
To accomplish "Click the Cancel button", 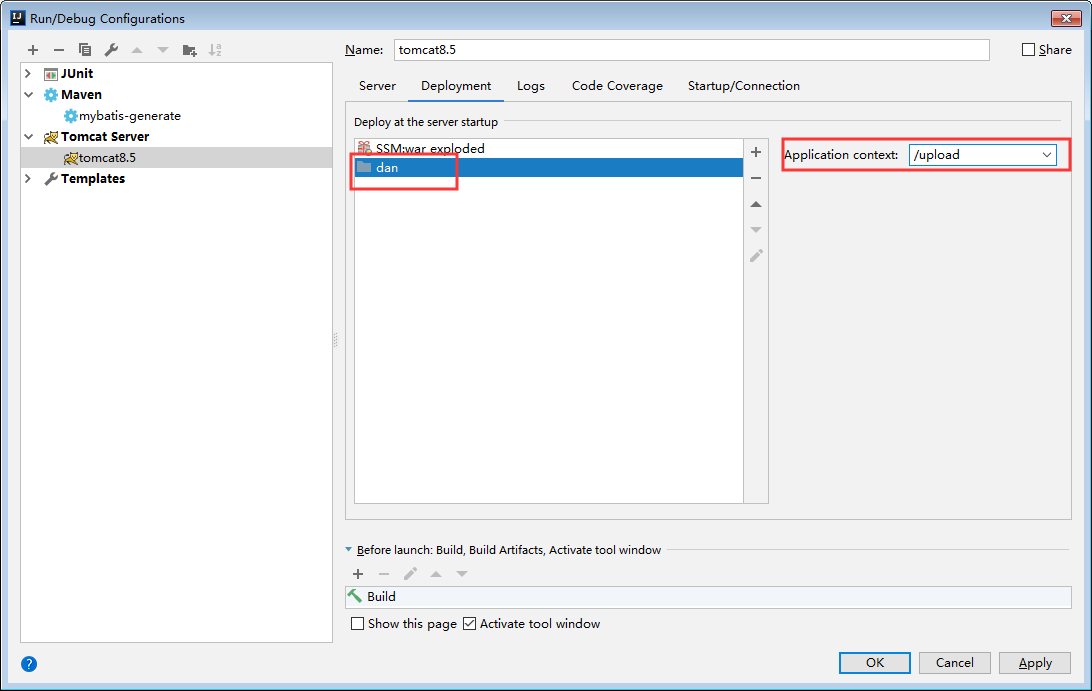I will click(x=955, y=663).
